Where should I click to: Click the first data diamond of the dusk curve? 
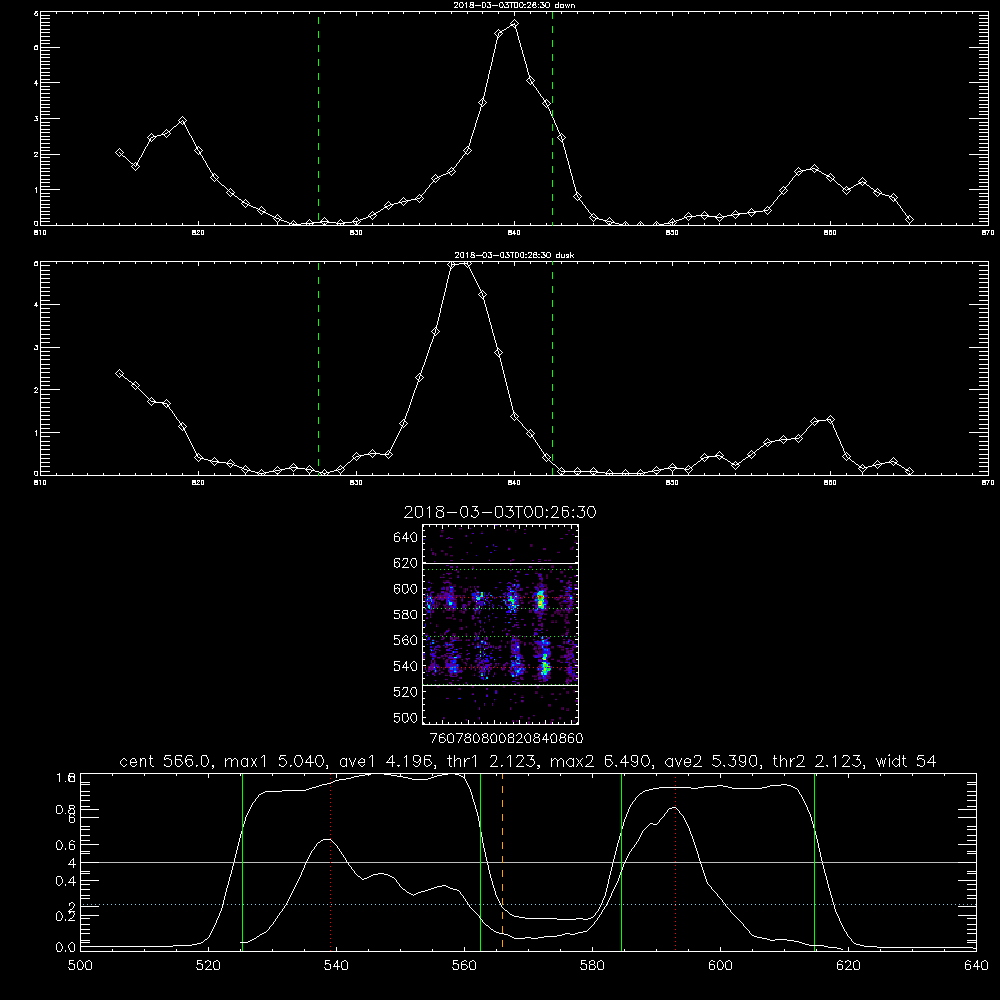pos(119,373)
